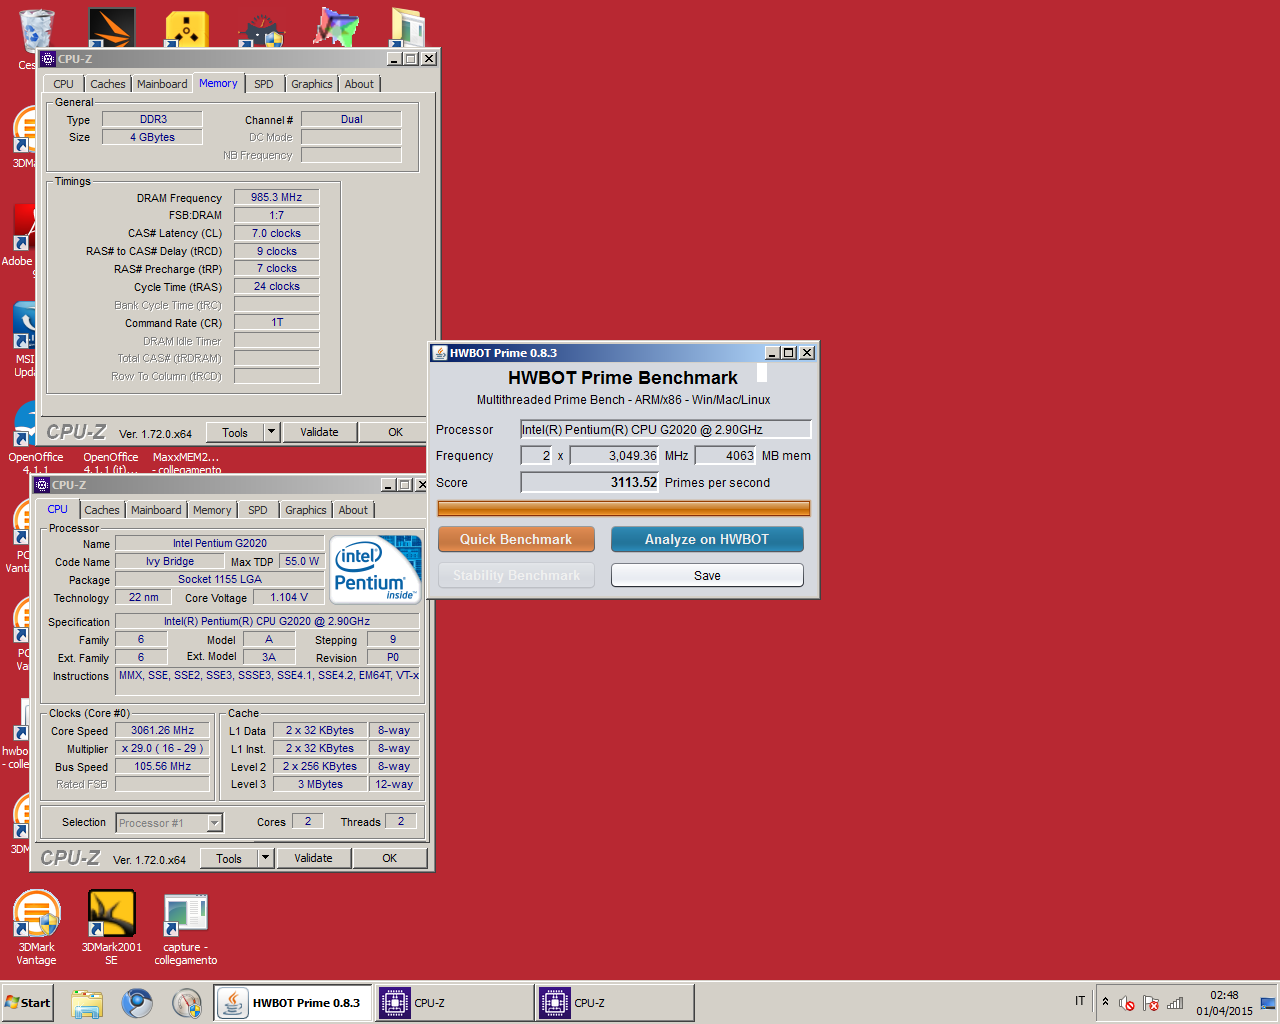Open the yellow cube shortcut on desktop

(x=187, y=28)
